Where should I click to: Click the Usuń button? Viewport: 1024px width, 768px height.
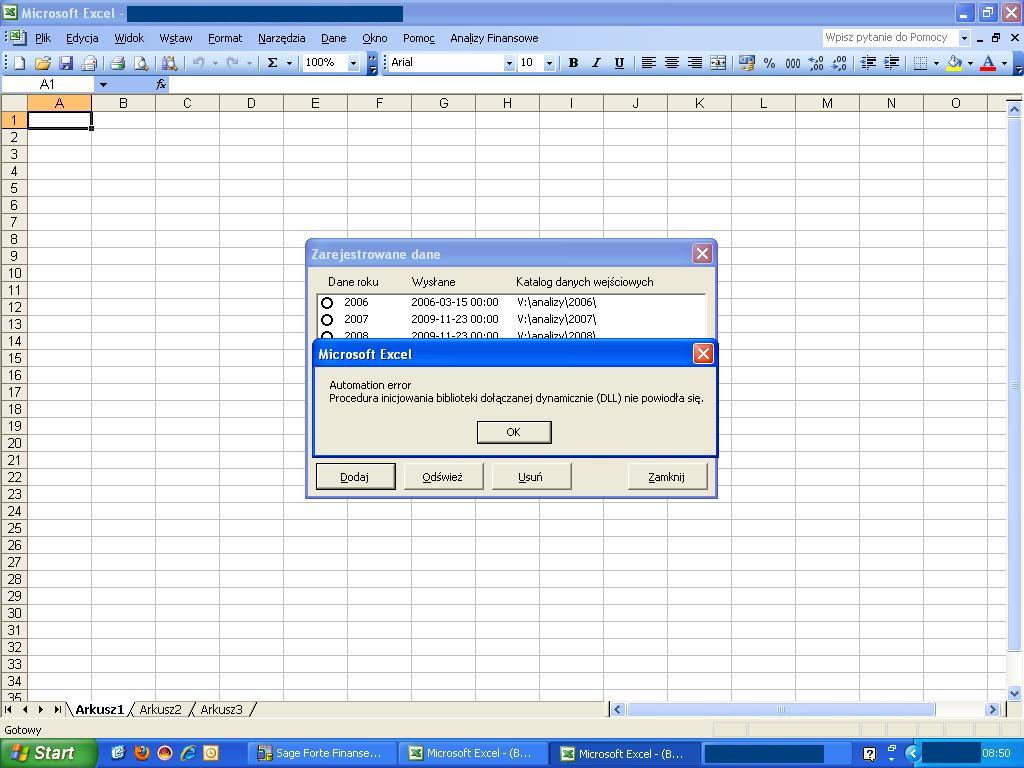531,477
